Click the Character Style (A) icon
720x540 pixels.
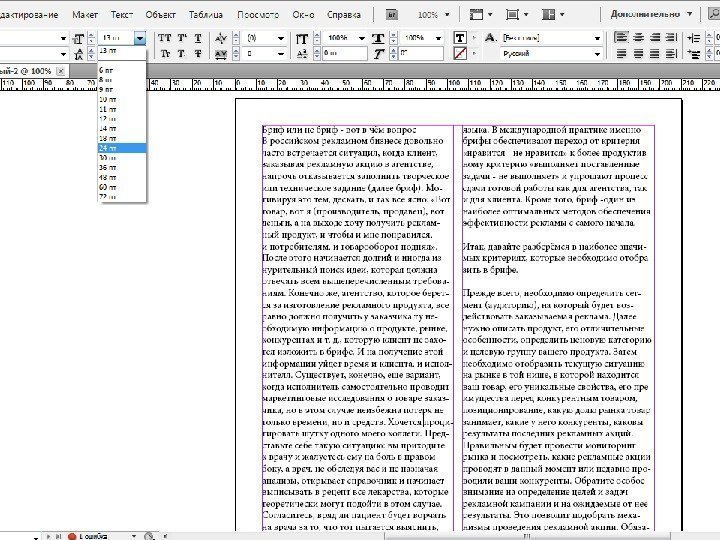pos(490,38)
